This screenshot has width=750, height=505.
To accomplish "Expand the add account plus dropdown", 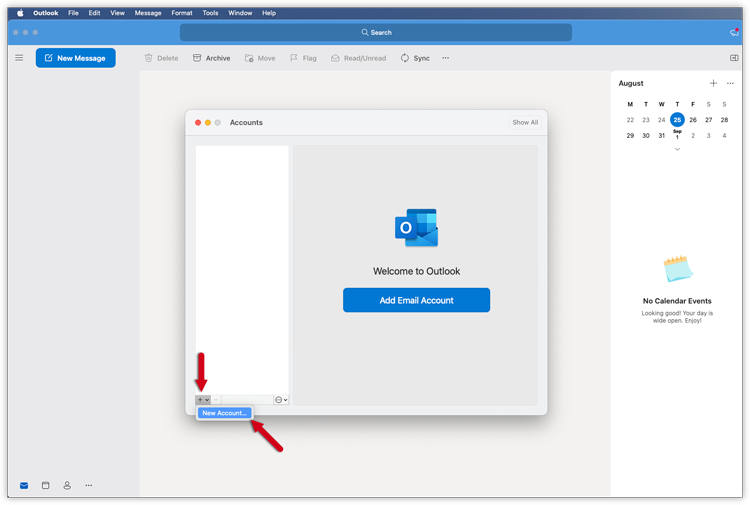I will (x=203, y=400).
